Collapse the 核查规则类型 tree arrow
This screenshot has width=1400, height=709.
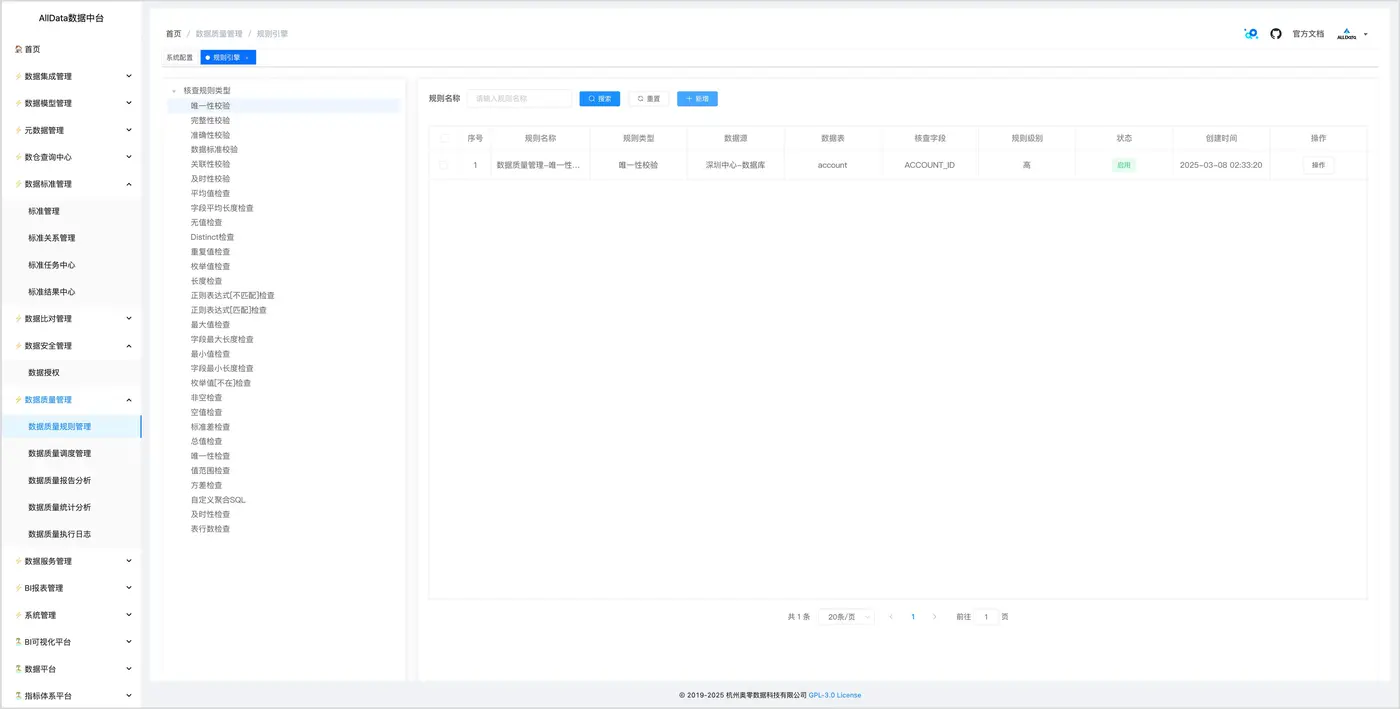pyautogui.click(x=174, y=91)
